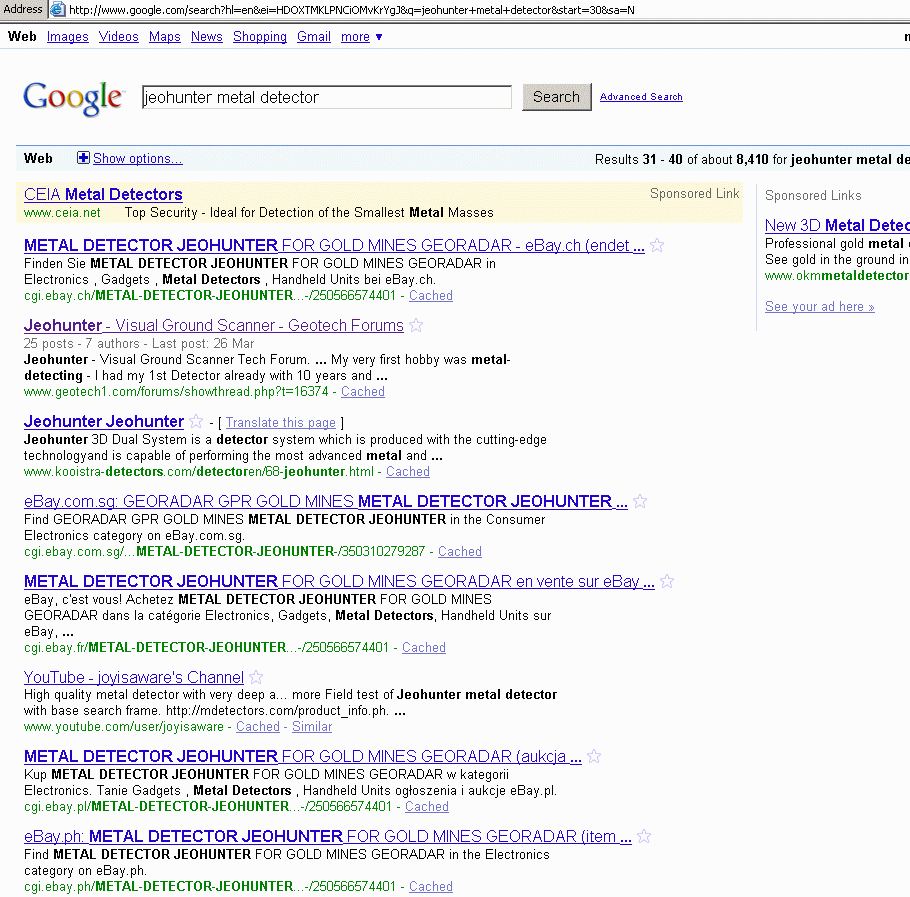The image size is (910, 897).
Task: Open the Videos tab
Action: (118, 37)
